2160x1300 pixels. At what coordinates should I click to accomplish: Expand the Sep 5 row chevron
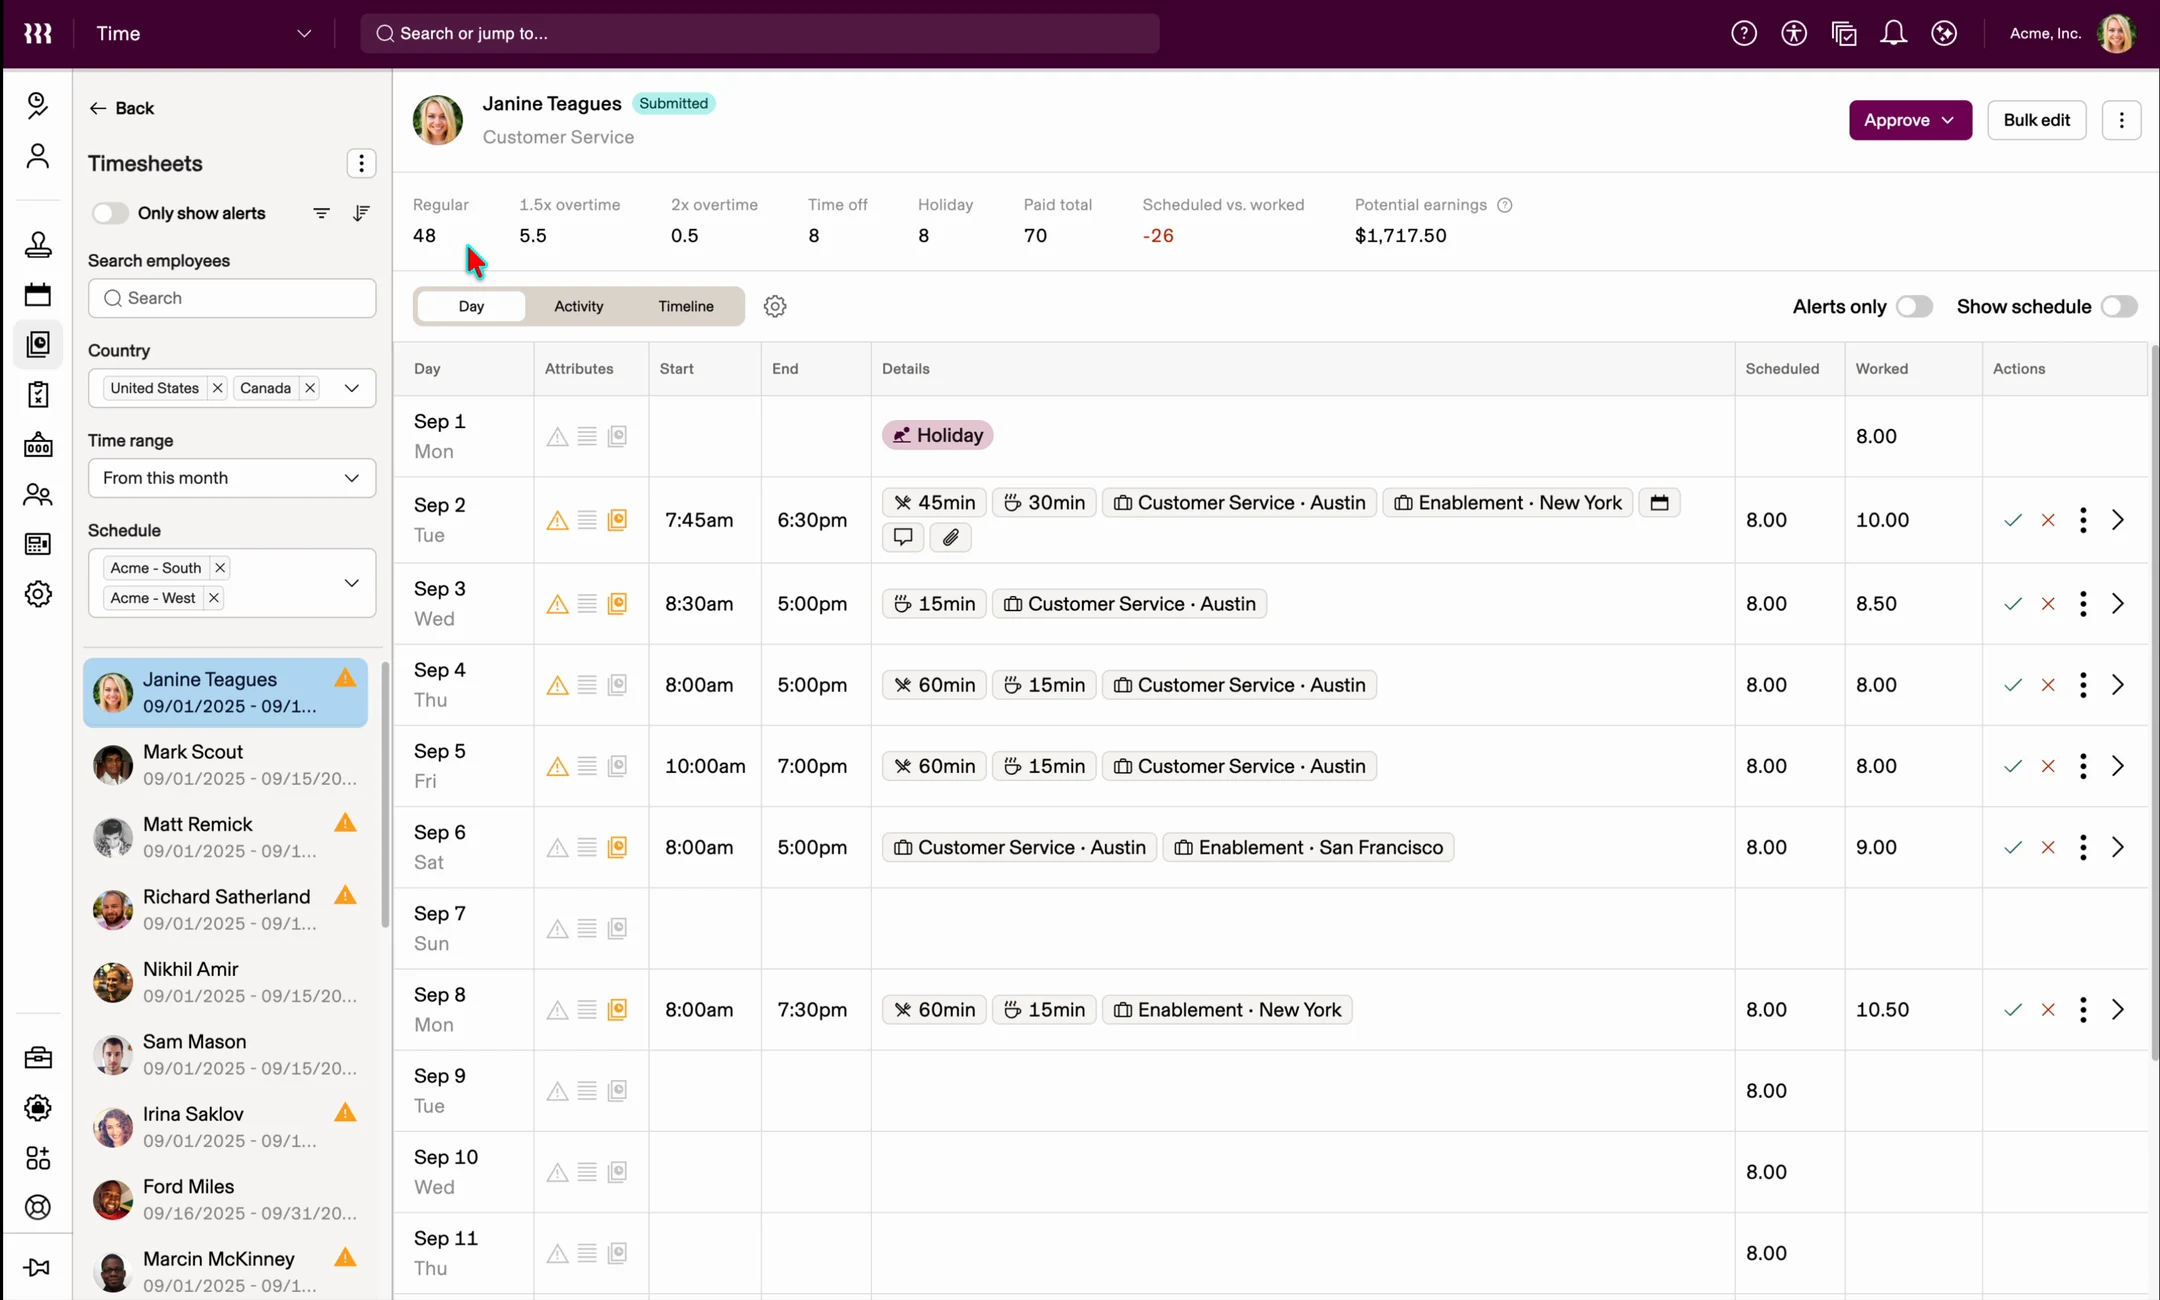pos(2118,766)
